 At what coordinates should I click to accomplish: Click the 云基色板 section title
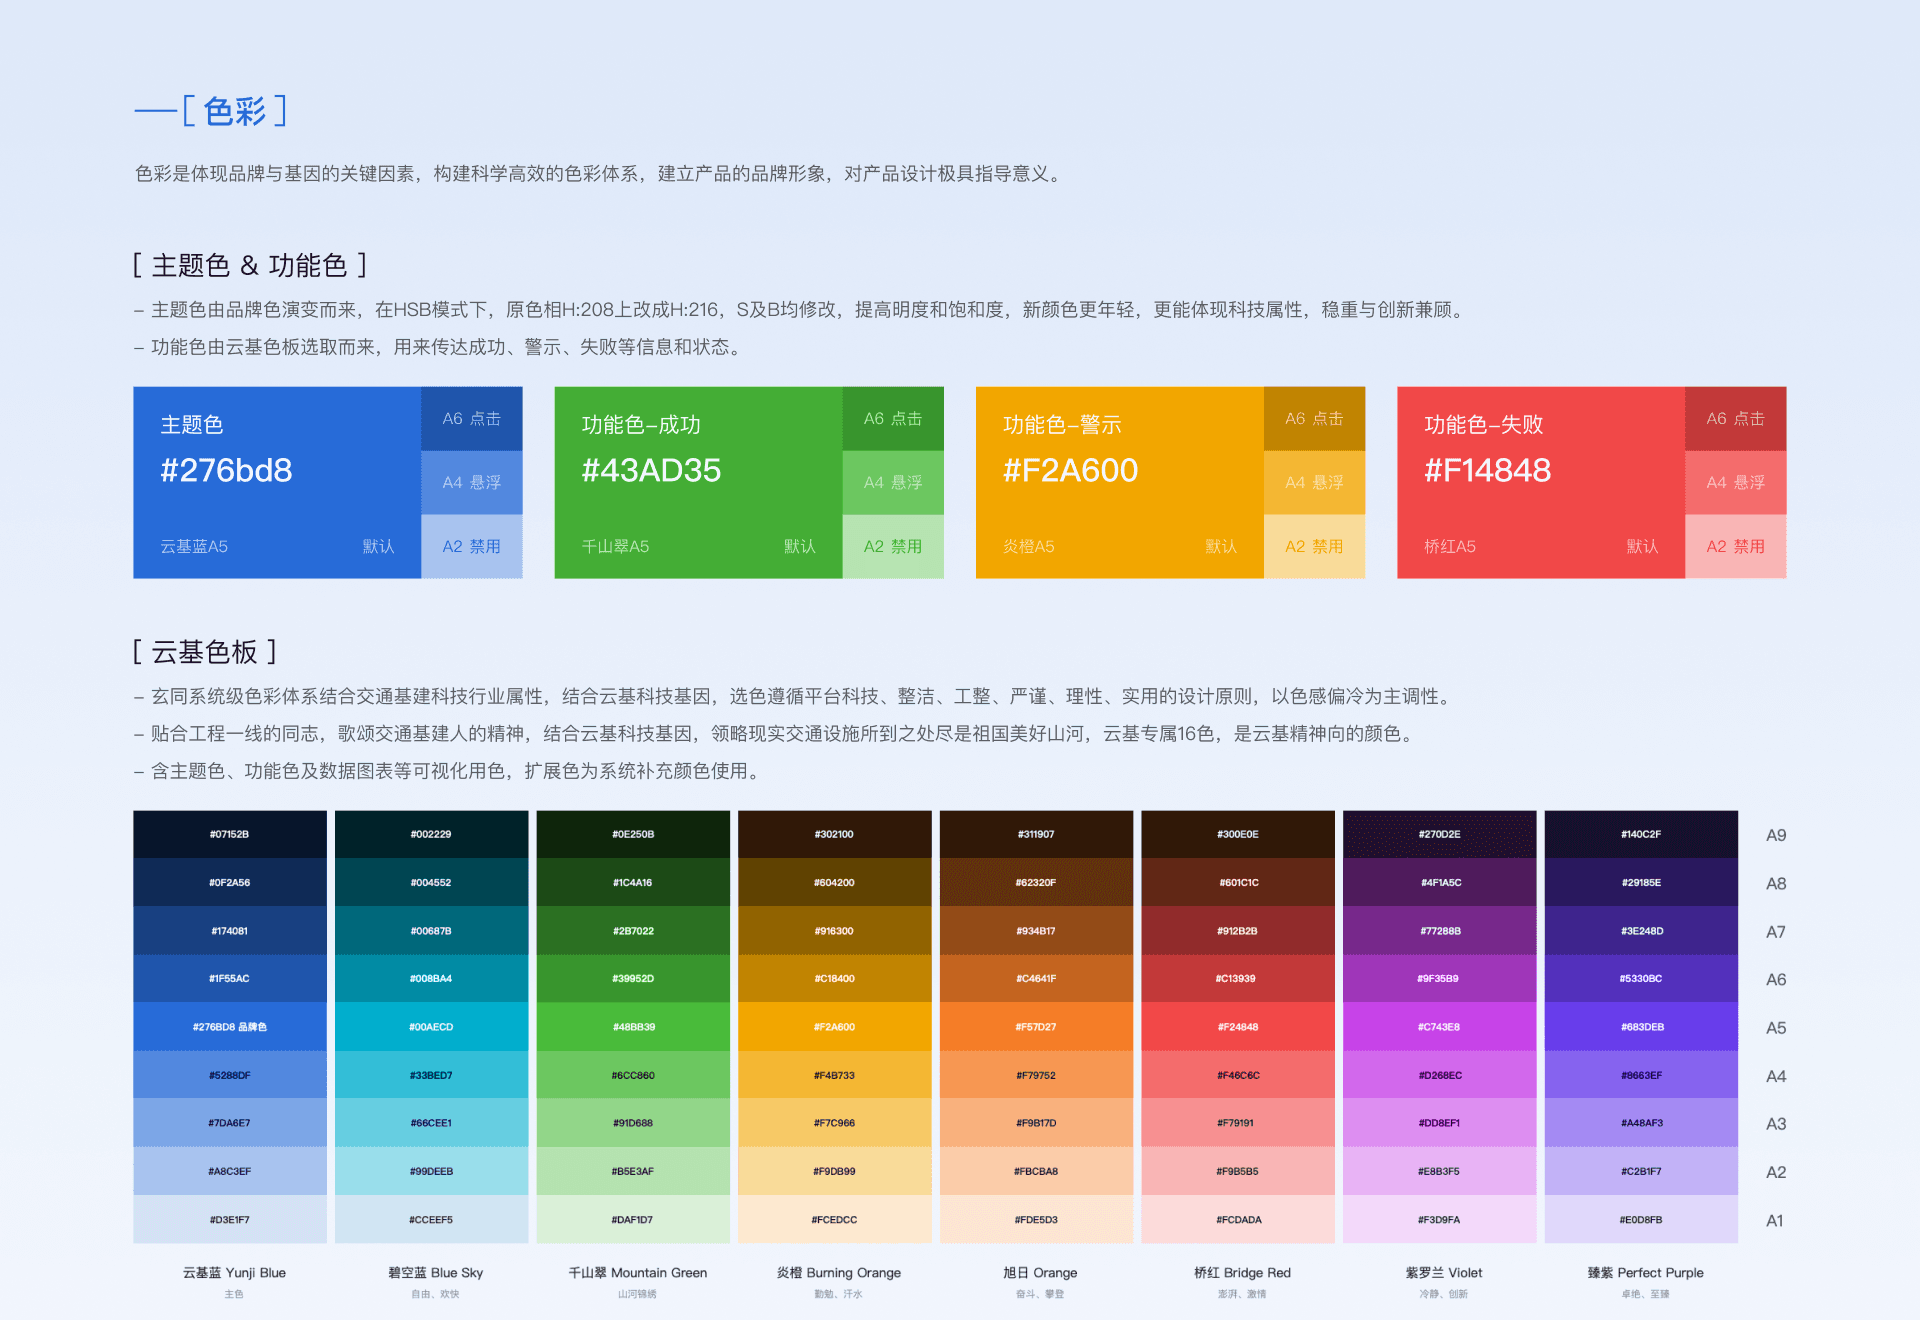pos(205,652)
